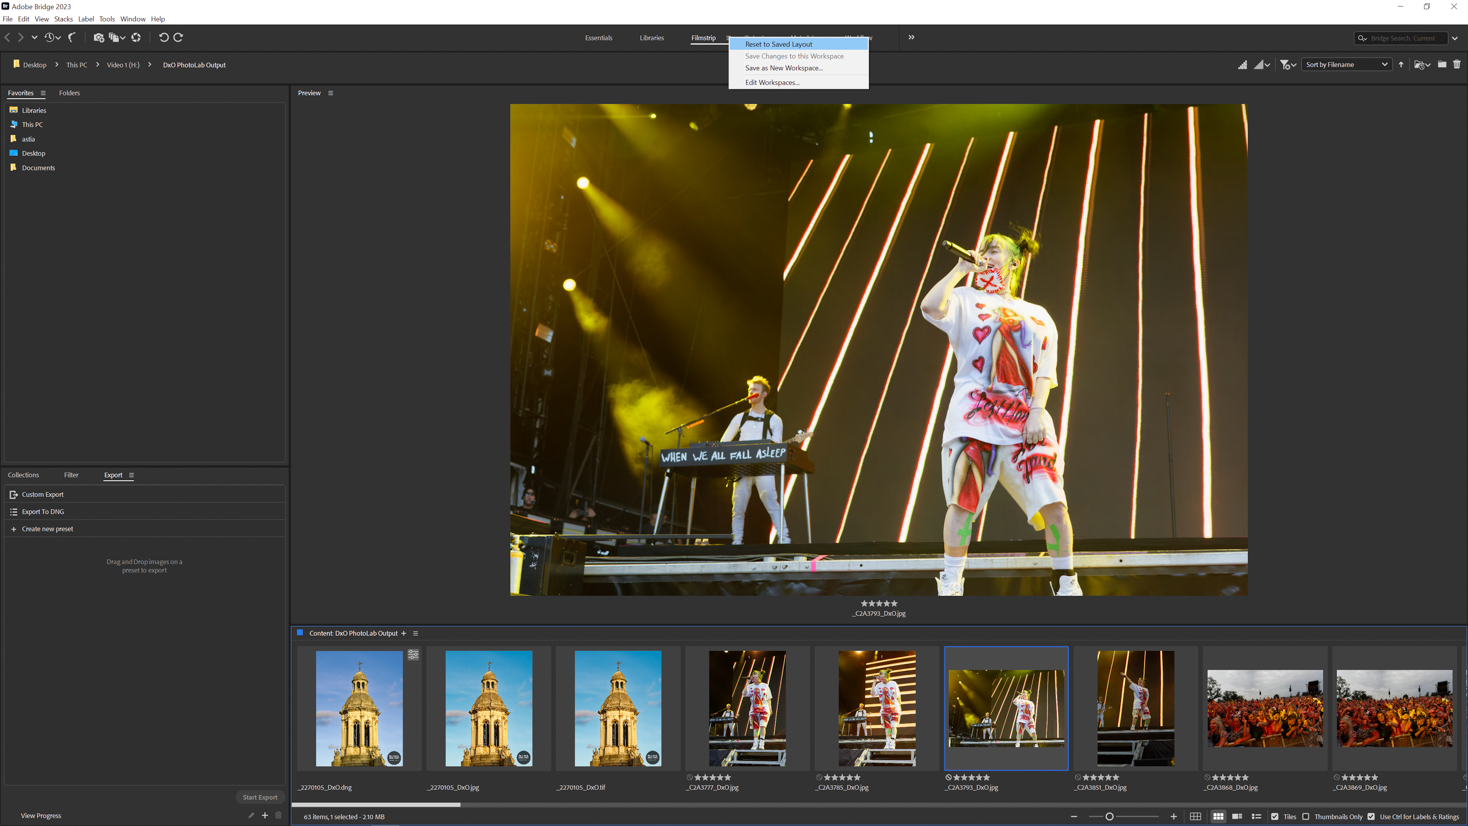Open the Preview panel options menu
1468x826 pixels.
coord(331,93)
